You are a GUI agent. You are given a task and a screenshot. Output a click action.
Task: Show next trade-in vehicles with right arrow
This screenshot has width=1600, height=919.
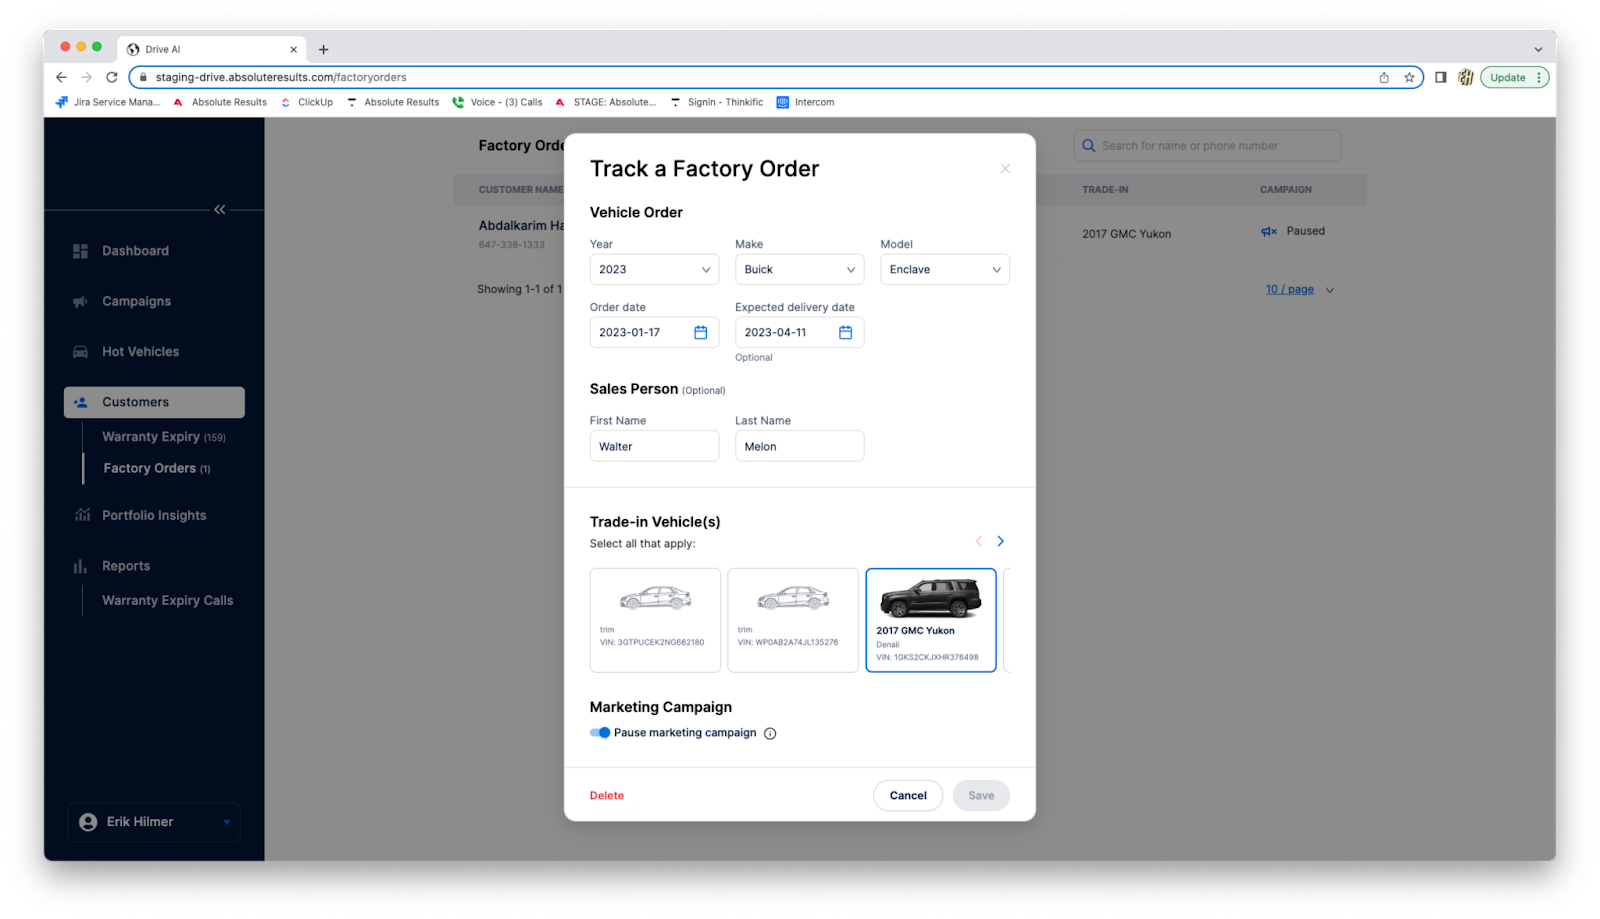click(1000, 541)
